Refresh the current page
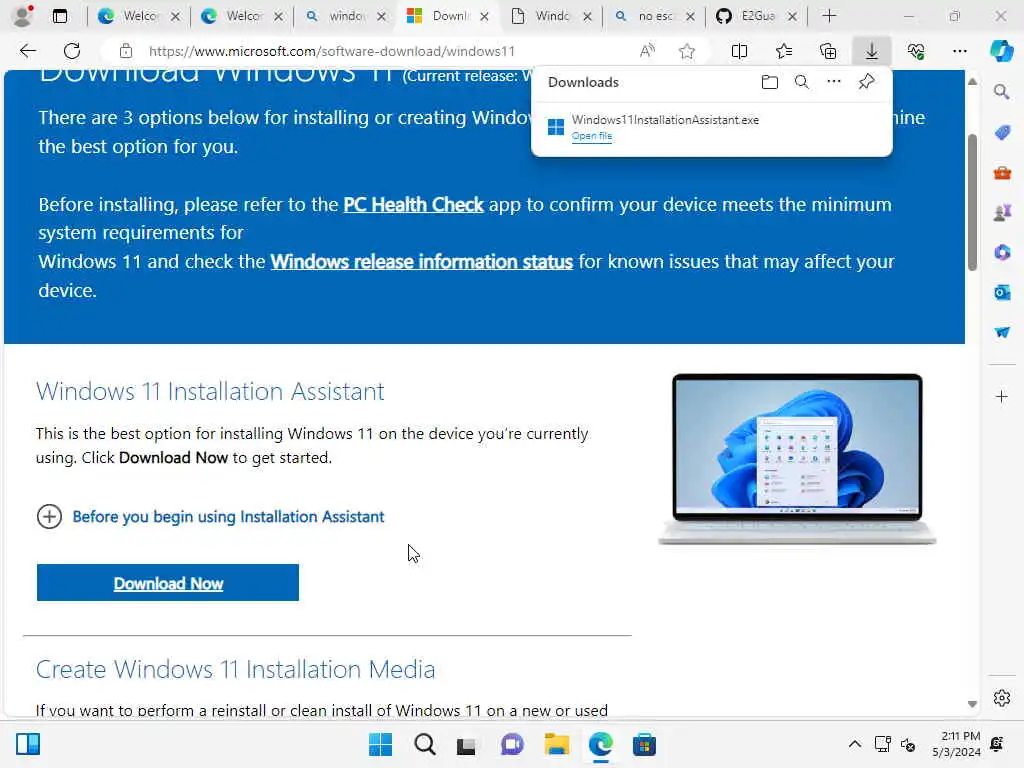The width and height of the screenshot is (1024, 768). click(72, 51)
